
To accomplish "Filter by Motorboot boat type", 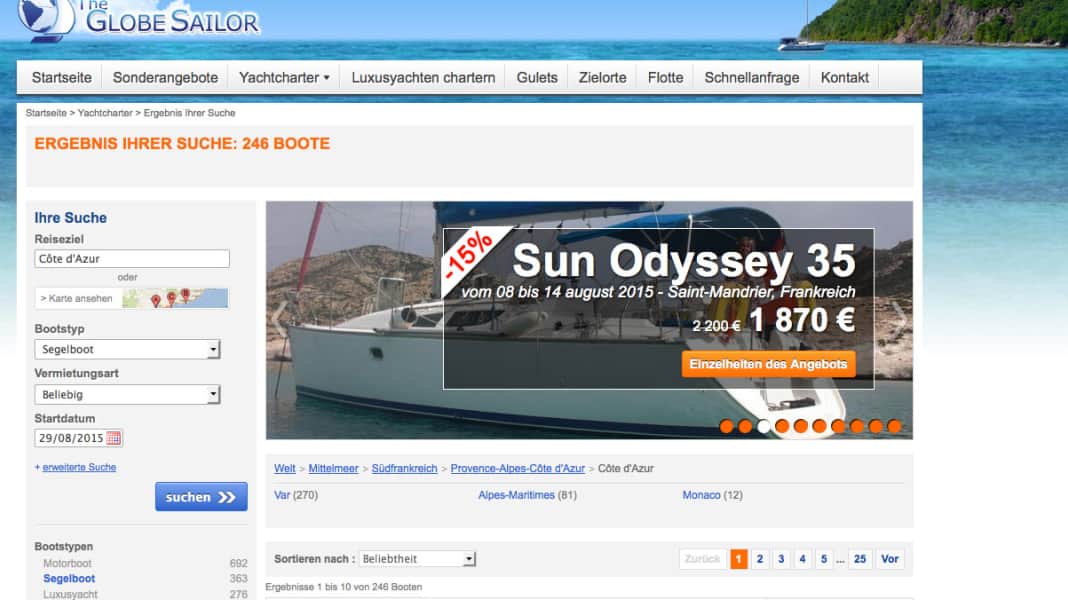I will pos(67,563).
